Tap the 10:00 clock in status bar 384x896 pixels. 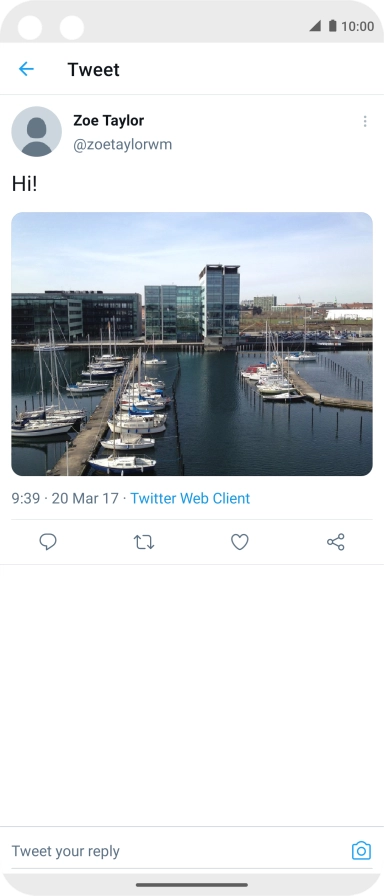coord(358,26)
